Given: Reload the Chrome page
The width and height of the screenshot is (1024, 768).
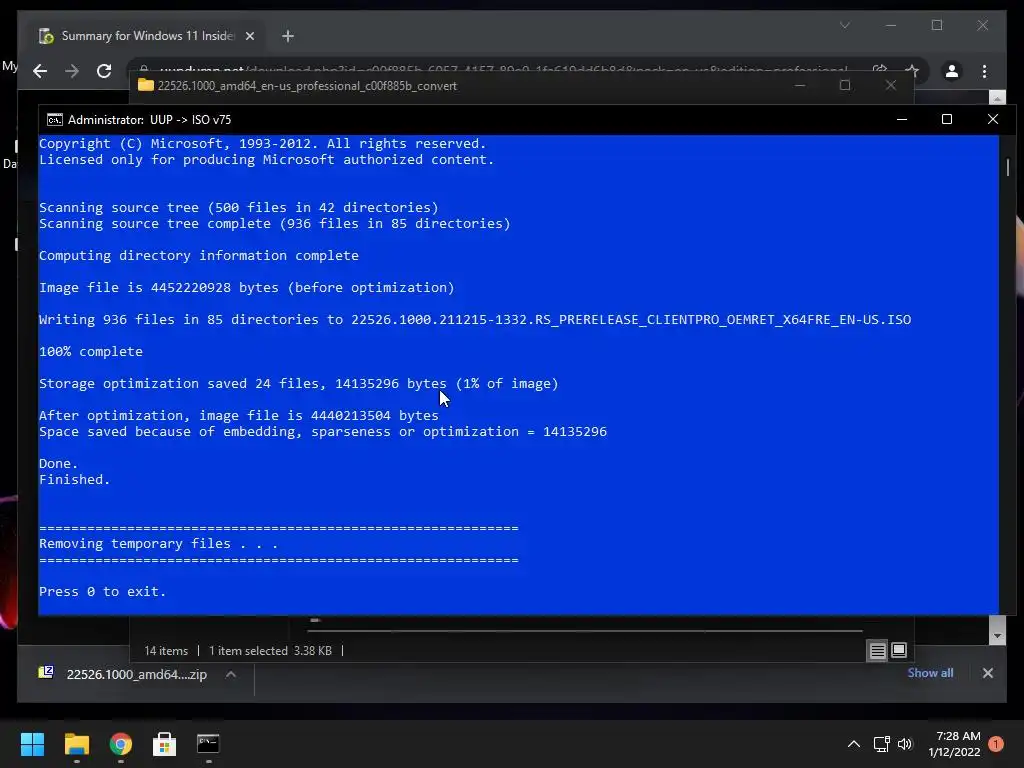Looking at the screenshot, I should (x=104, y=71).
